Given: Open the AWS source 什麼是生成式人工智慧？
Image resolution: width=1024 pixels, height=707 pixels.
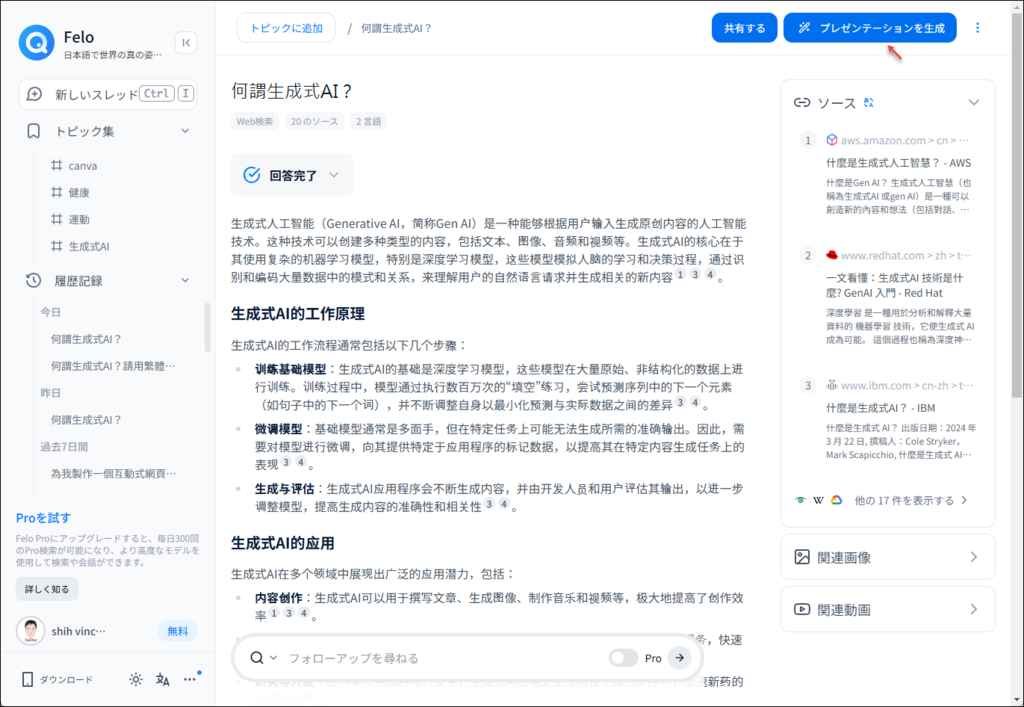Looking at the screenshot, I should point(898,163).
